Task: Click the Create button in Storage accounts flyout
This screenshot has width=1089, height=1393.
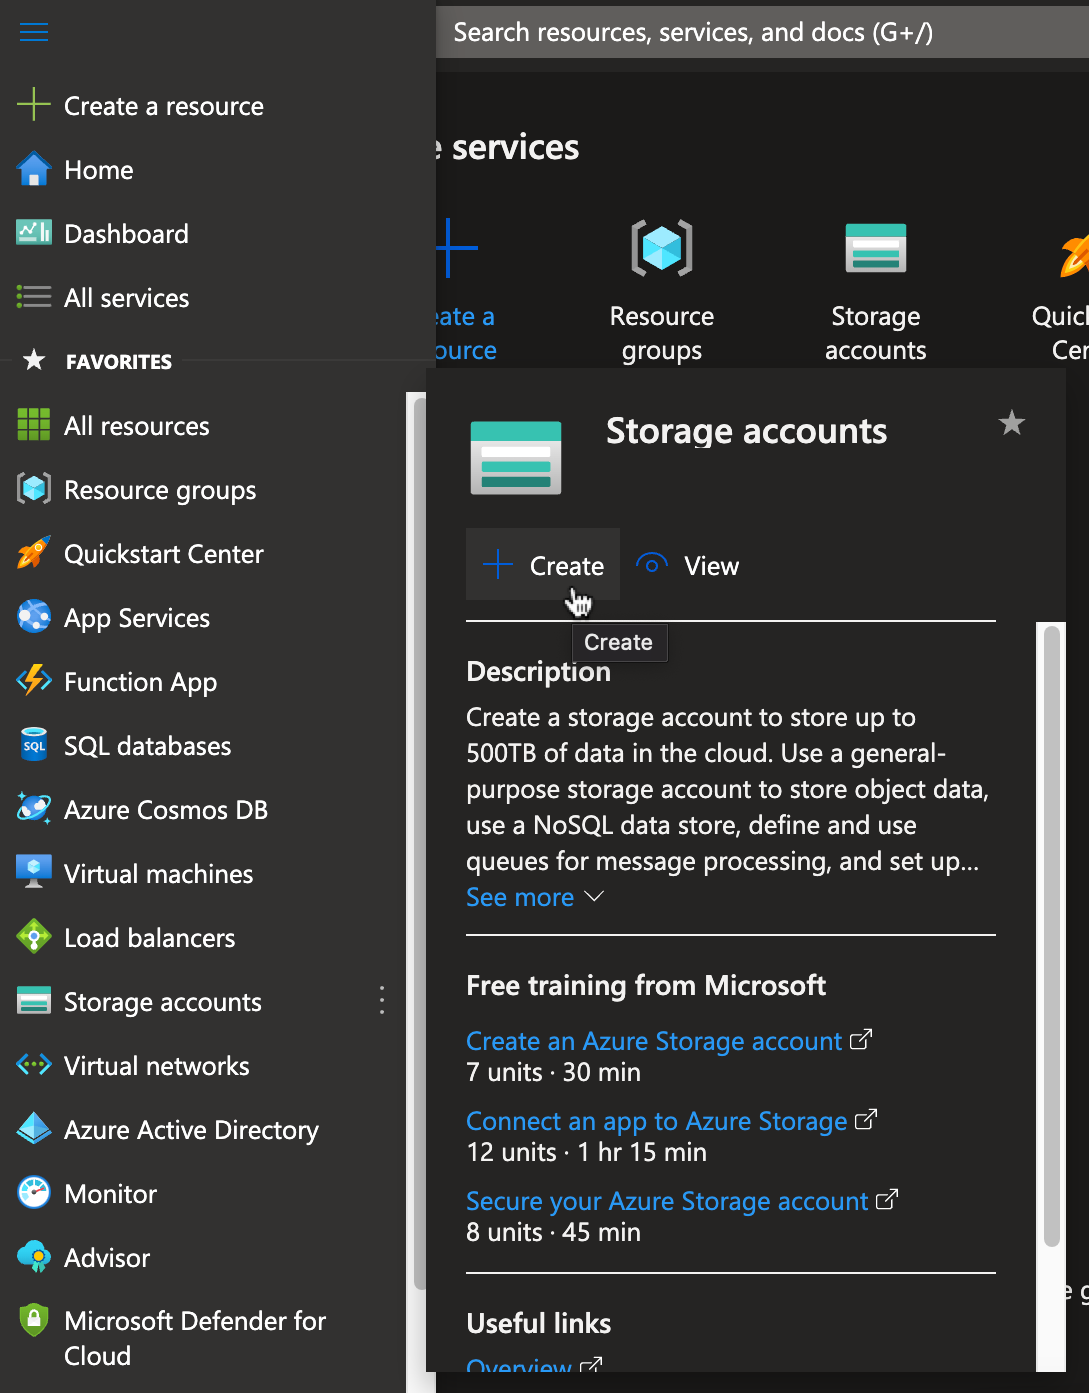Action: 543,565
